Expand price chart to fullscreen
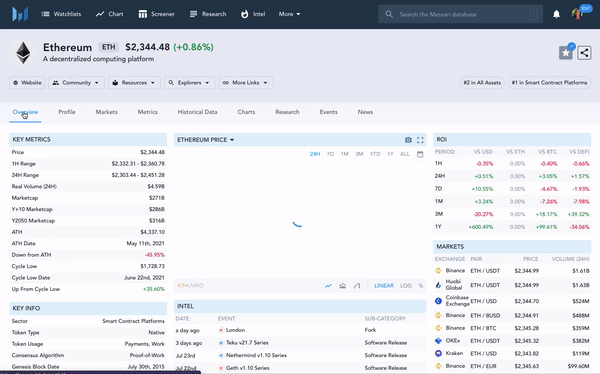This screenshot has width=600, height=374. 420,140
